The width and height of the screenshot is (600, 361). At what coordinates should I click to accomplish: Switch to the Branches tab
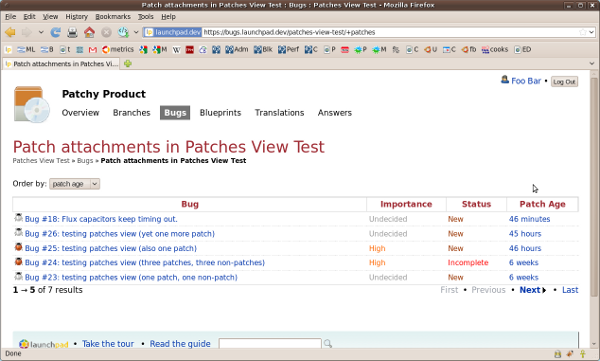click(x=132, y=113)
